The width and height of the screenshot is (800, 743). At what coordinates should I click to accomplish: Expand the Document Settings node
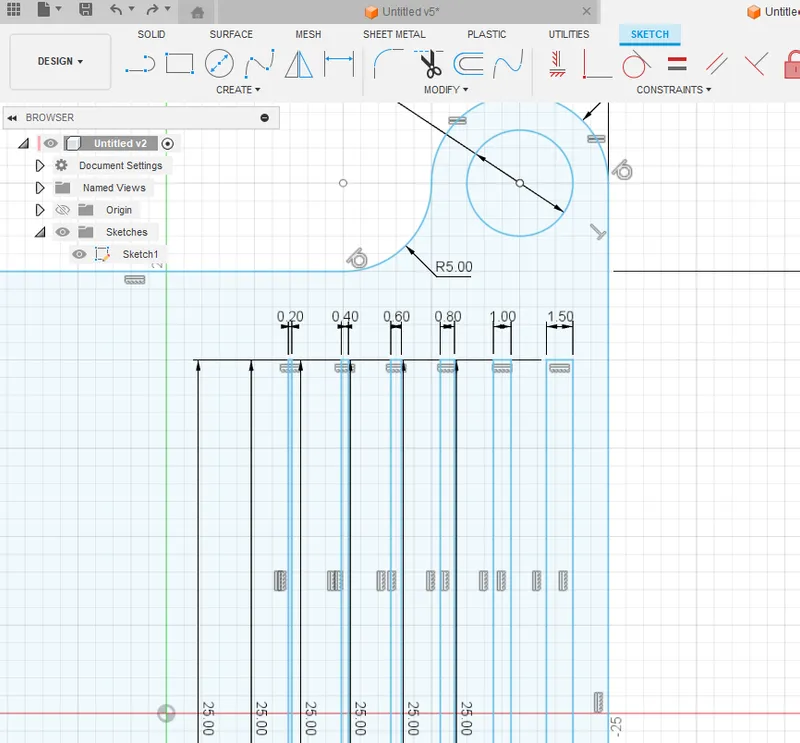click(x=40, y=166)
